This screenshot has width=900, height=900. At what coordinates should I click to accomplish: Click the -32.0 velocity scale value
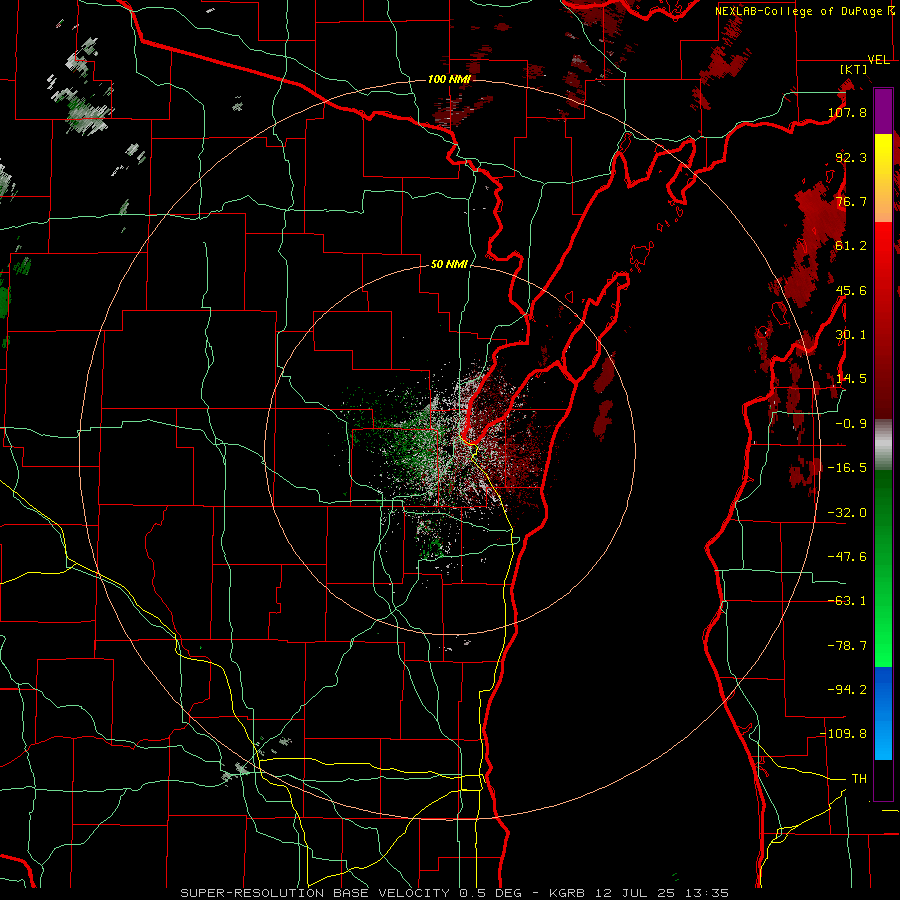848,513
